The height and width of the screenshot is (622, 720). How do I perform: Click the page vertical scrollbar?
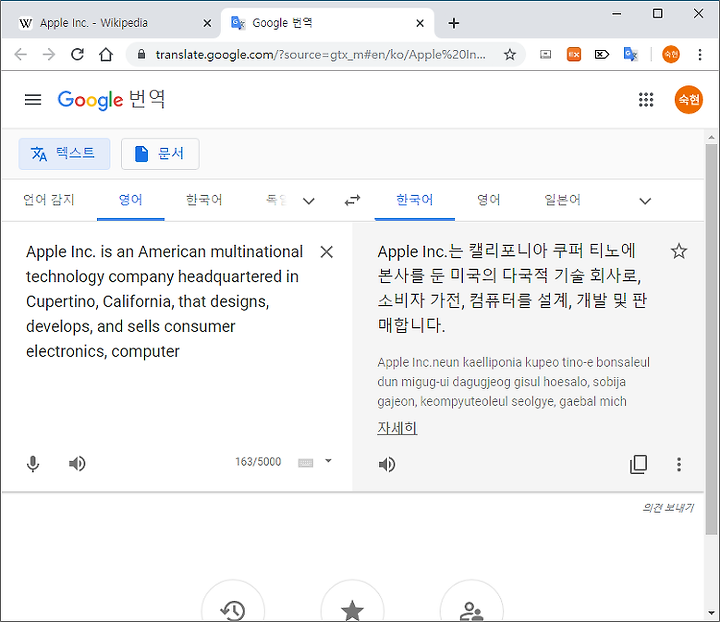711,340
